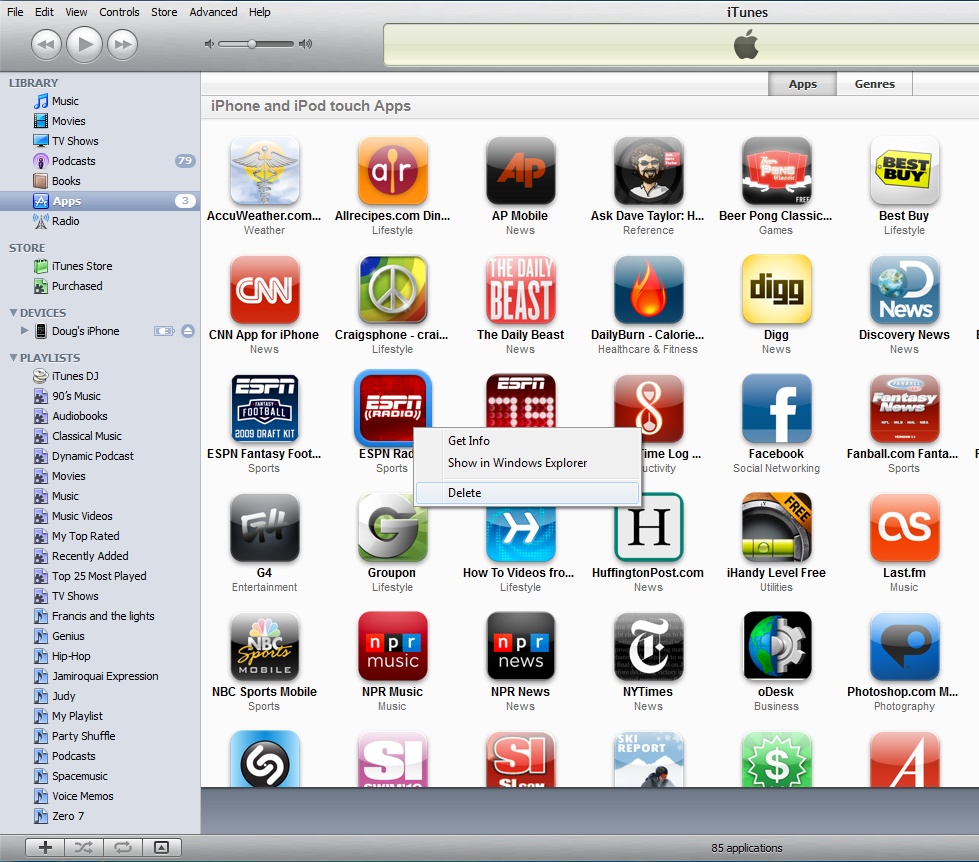The image size is (979, 862).
Task: Select the Beer Pong Classic app icon
Action: pos(776,170)
